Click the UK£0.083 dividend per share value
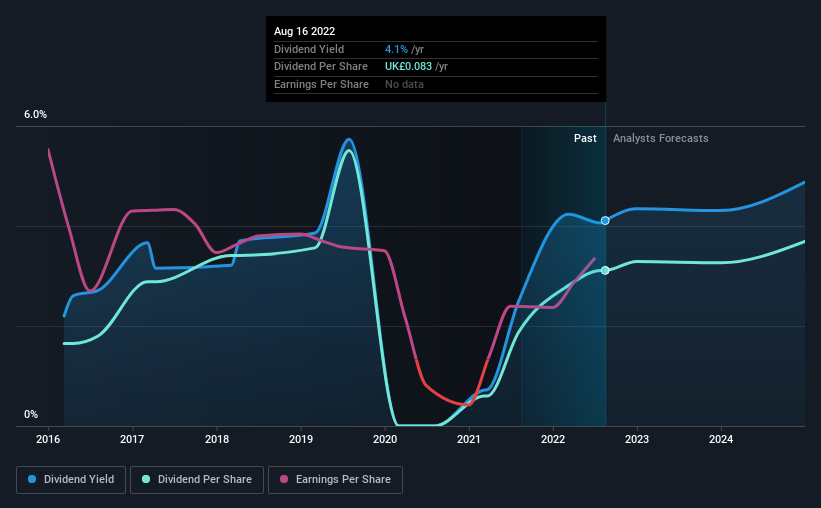The width and height of the screenshot is (821, 508). point(408,67)
